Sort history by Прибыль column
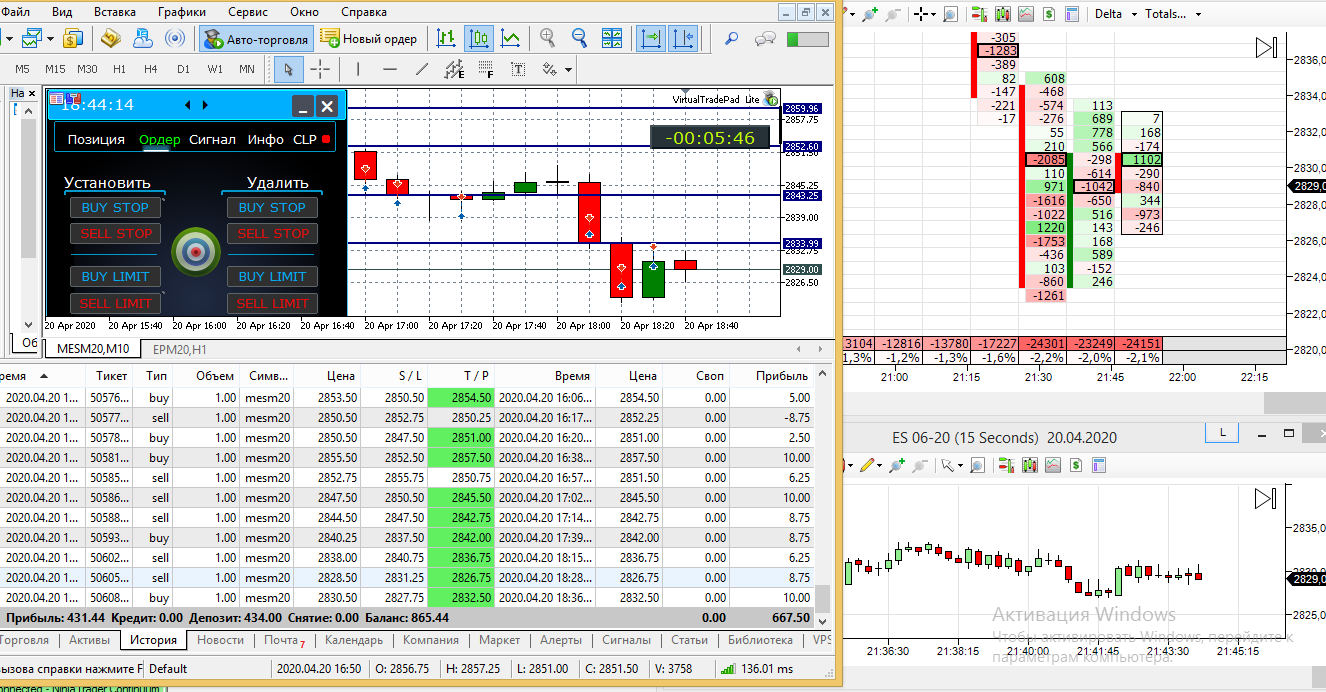This screenshot has width=1326, height=692. (782, 376)
